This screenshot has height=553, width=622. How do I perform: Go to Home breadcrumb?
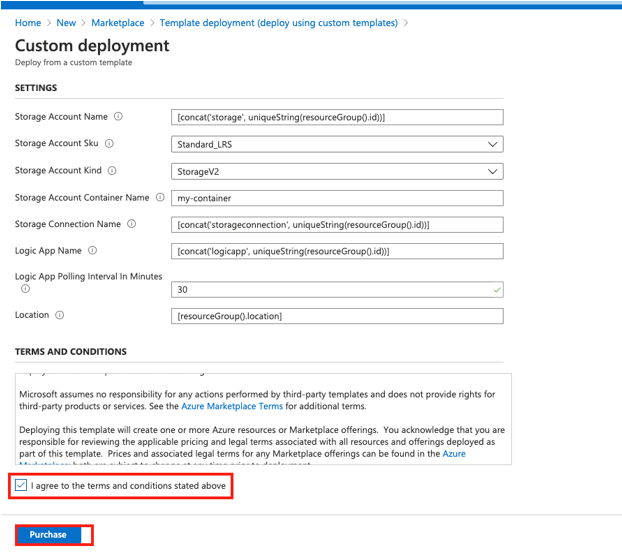click(28, 23)
